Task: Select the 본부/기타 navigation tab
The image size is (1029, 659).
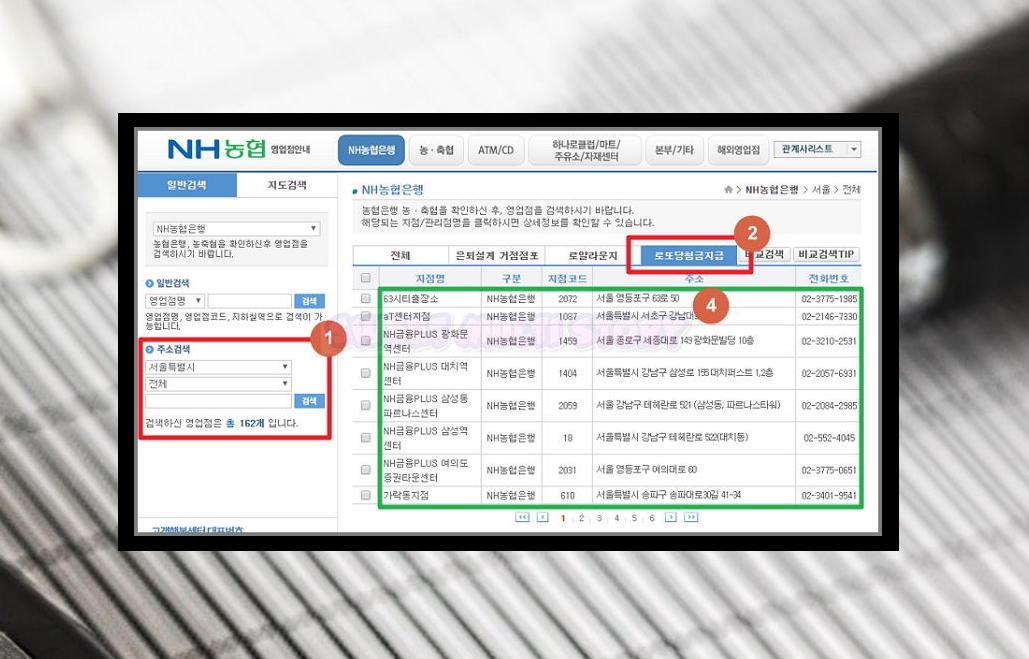Action: [674, 150]
